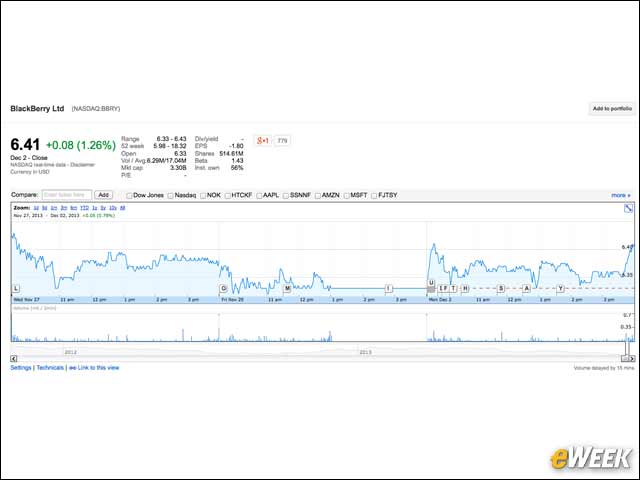Click the NASDAQ:BBRY ticker label
The image size is (640, 480).
pos(96,109)
